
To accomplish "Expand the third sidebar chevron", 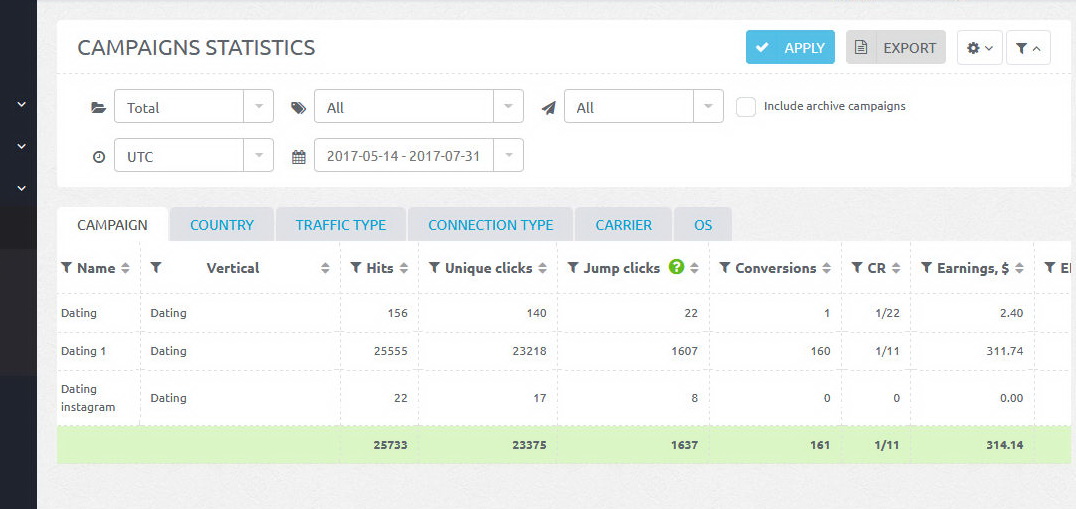I will 21,187.
